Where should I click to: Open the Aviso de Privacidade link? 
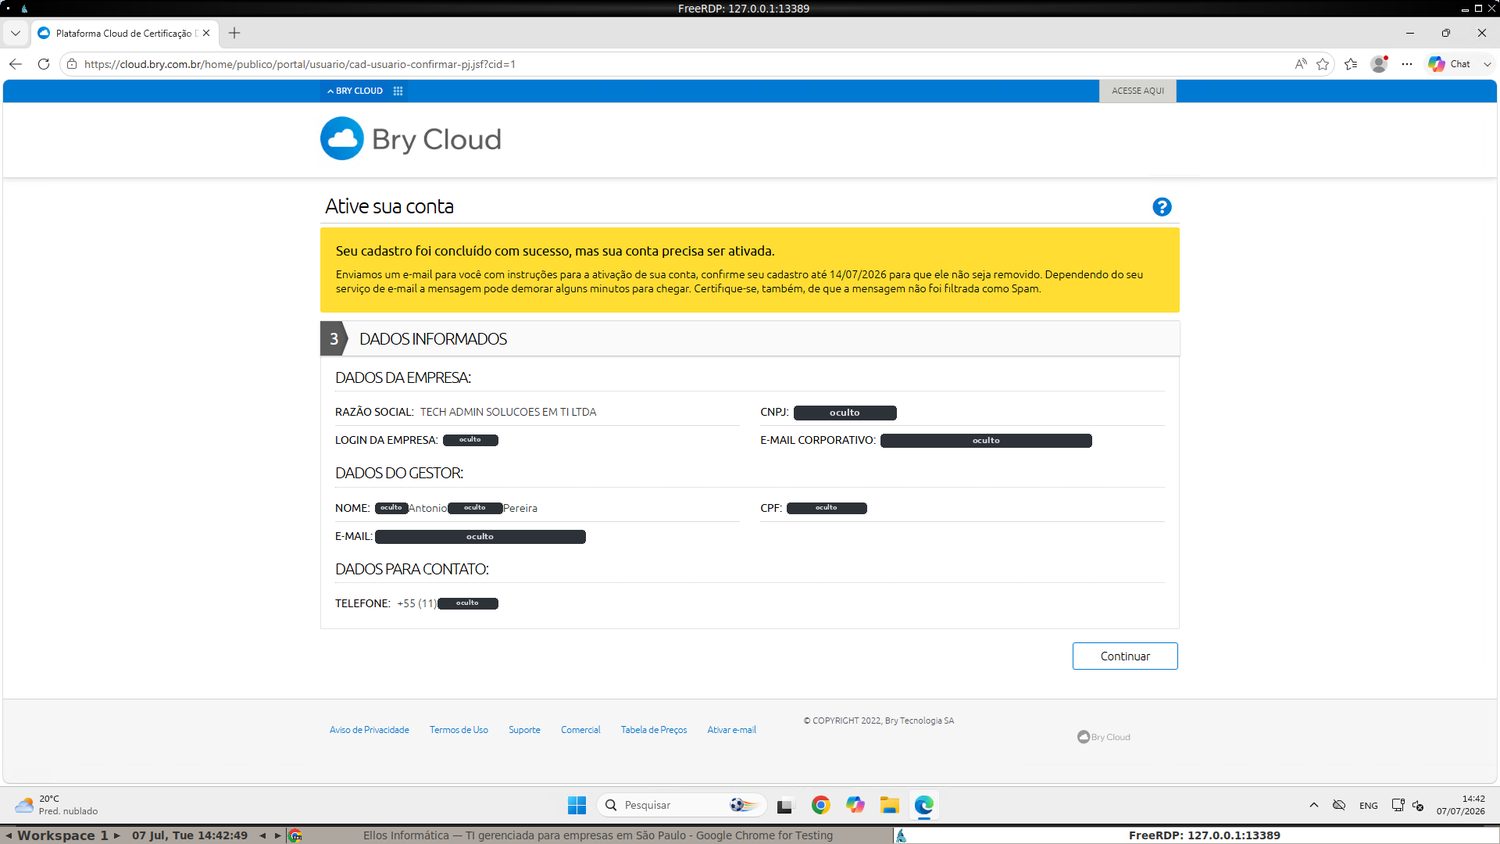369,730
